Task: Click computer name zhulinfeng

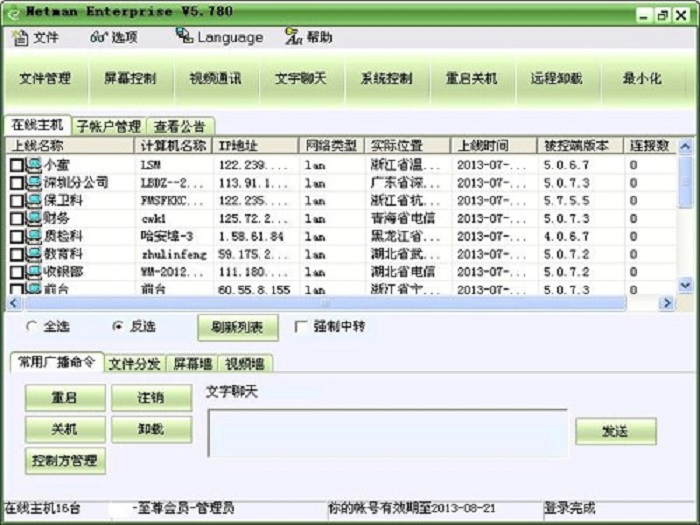Action: click(174, 255)
